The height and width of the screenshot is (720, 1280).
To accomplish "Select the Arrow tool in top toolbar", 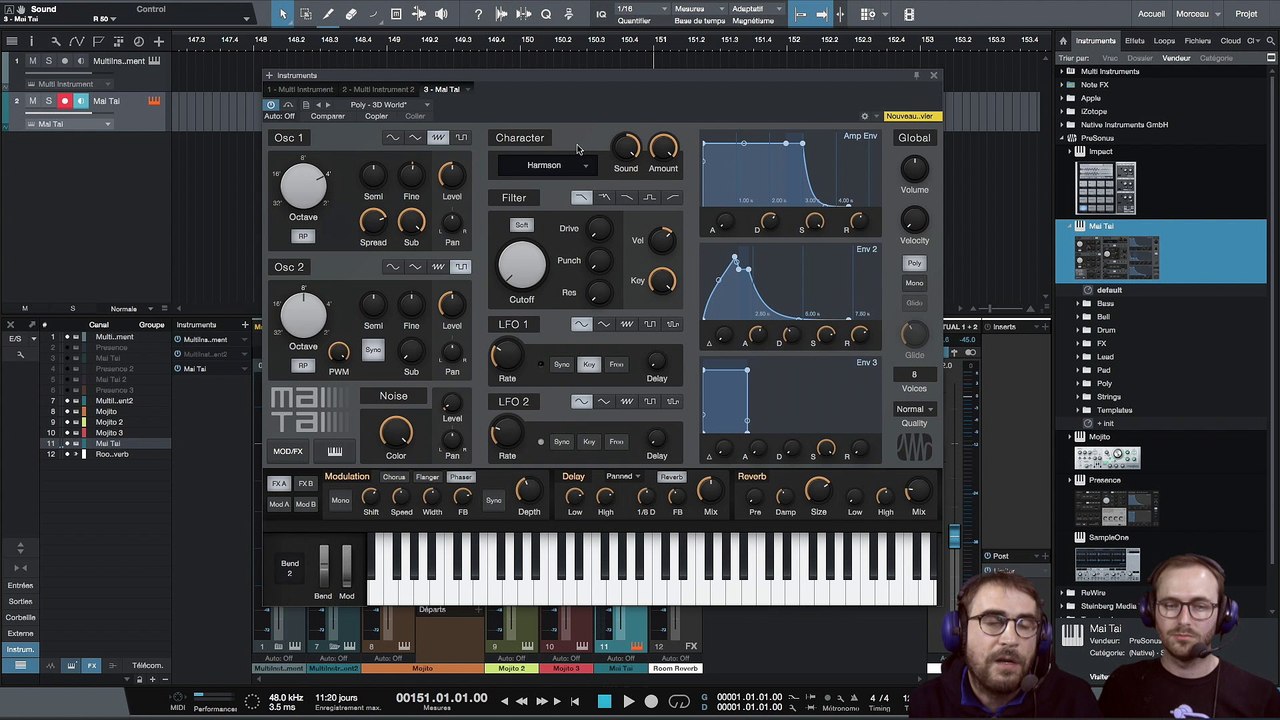I will 283,14.
